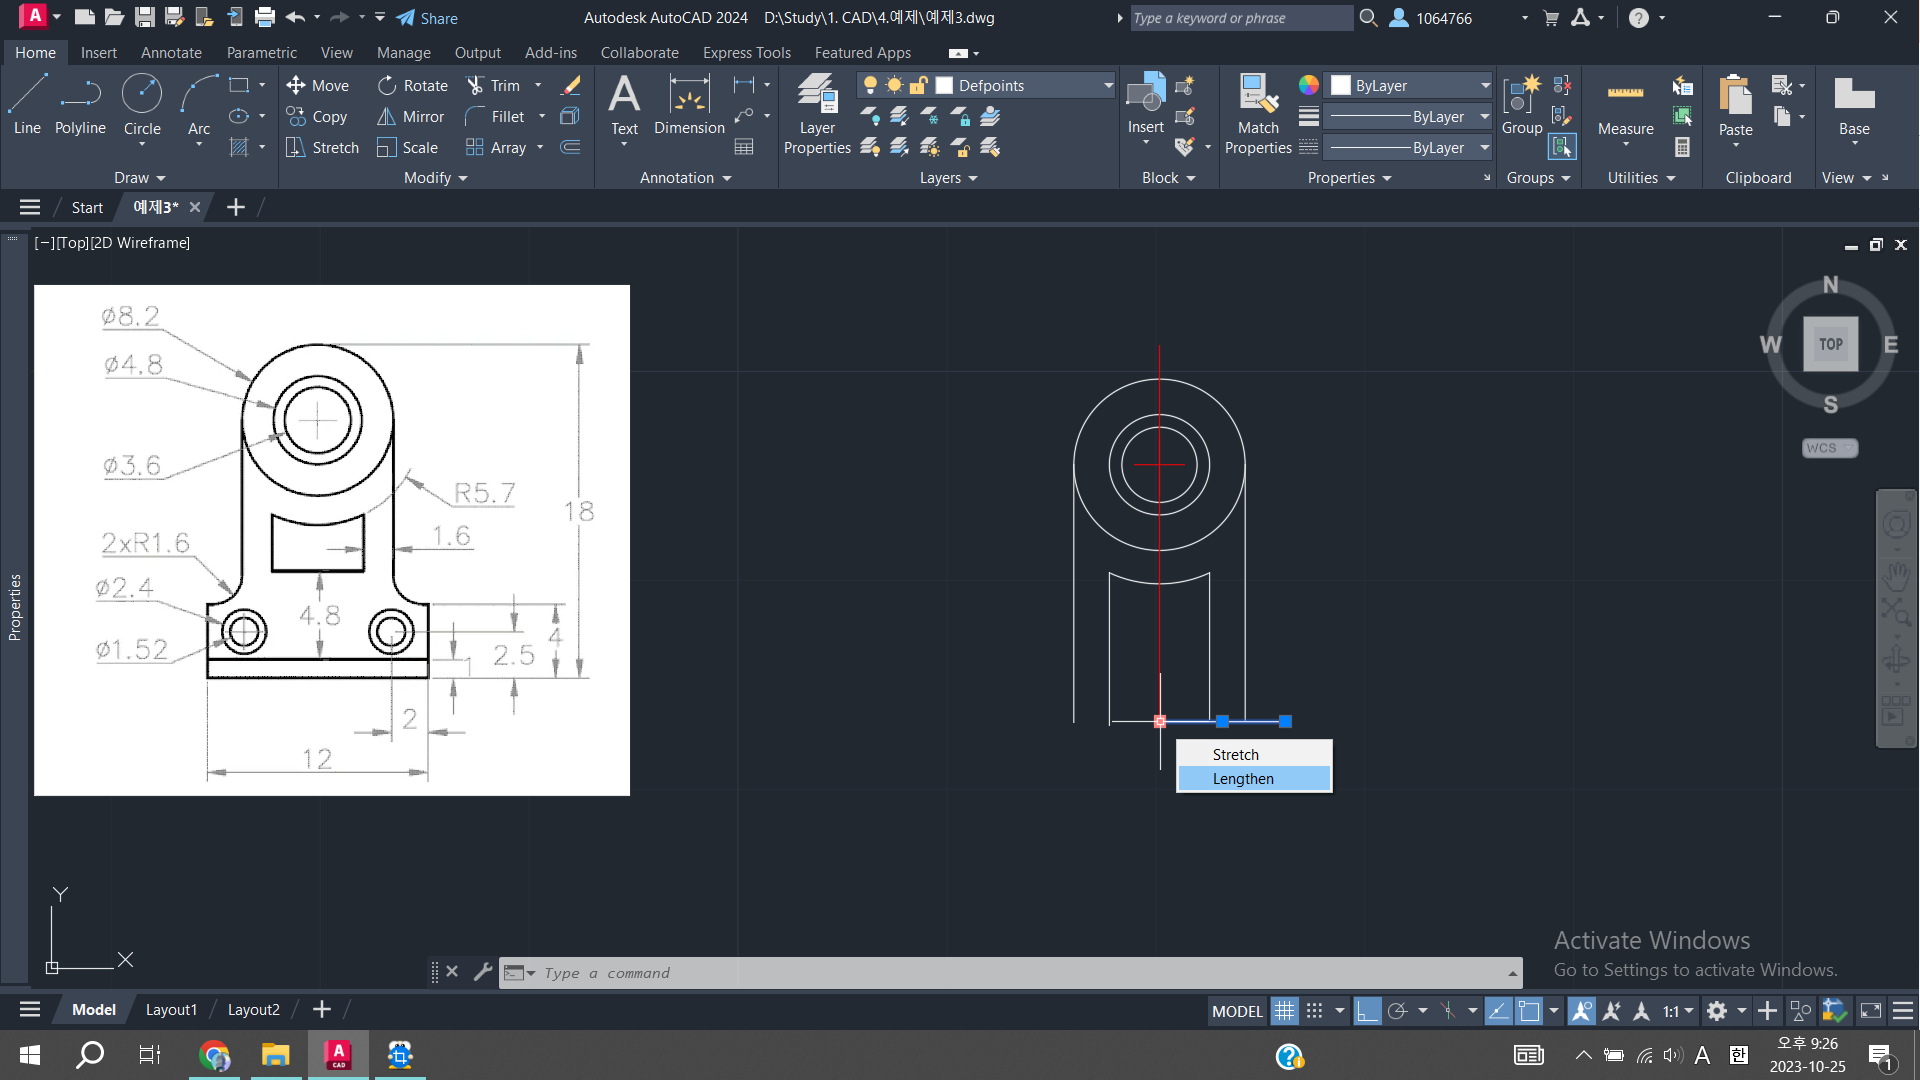The image size is (1920, 1080).
Task: Choose Lengthen from grip menu
Action: pos(1243,779)
